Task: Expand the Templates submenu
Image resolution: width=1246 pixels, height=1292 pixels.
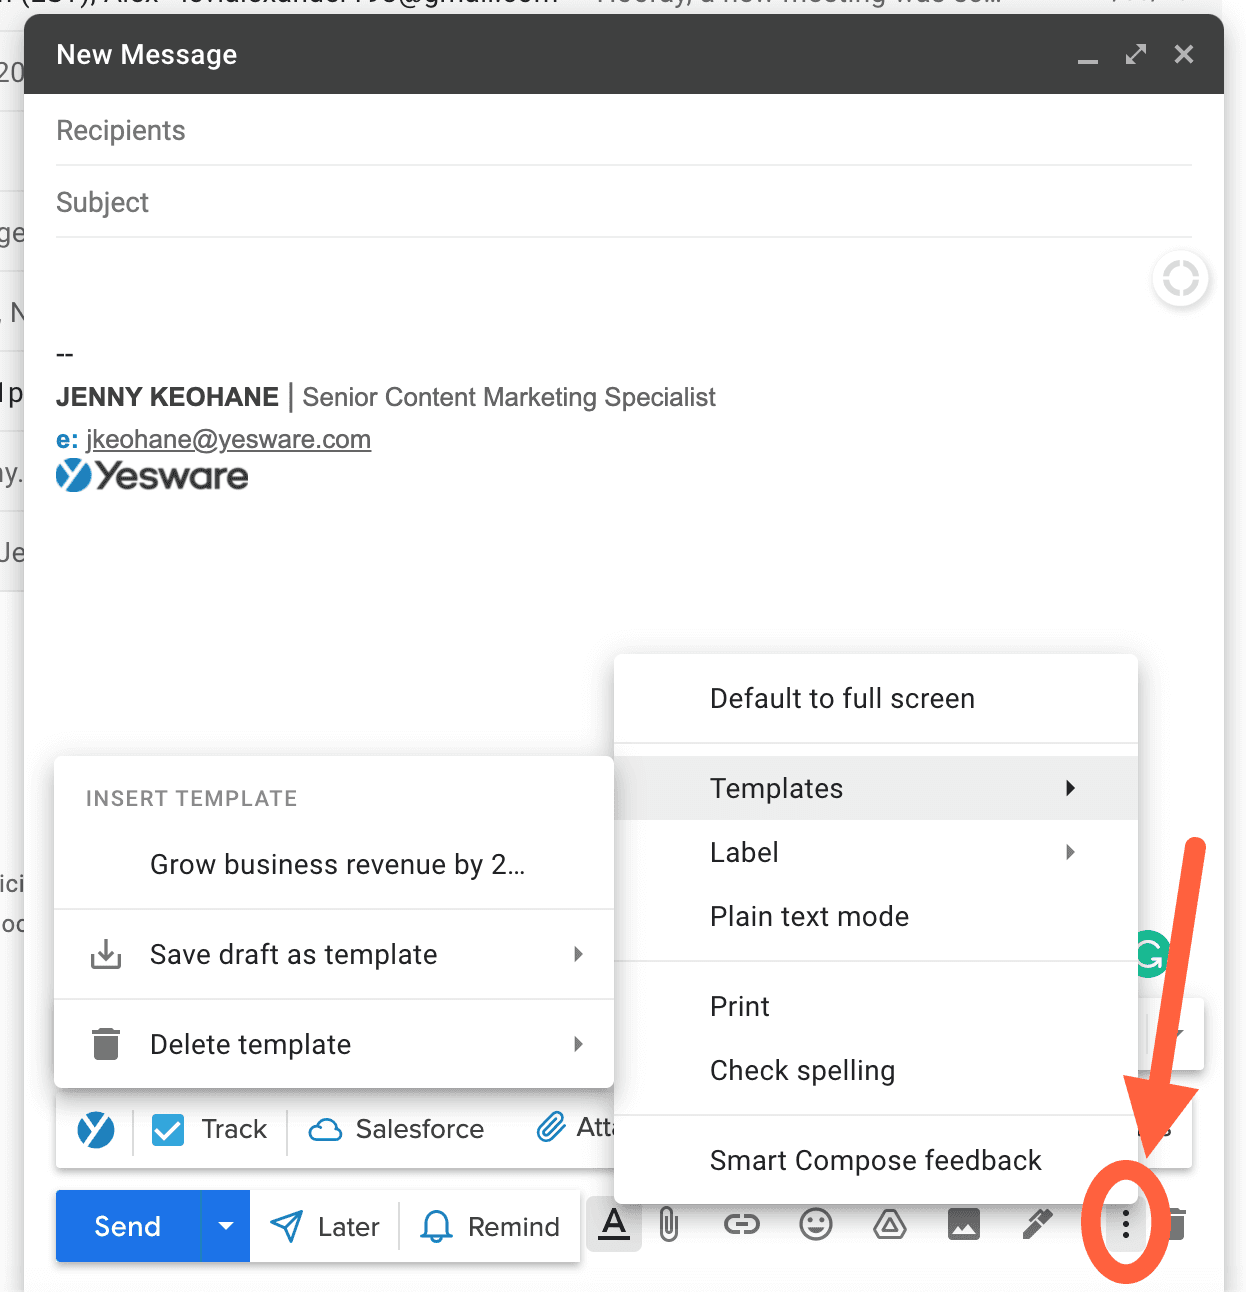Action: click(777, 788)
